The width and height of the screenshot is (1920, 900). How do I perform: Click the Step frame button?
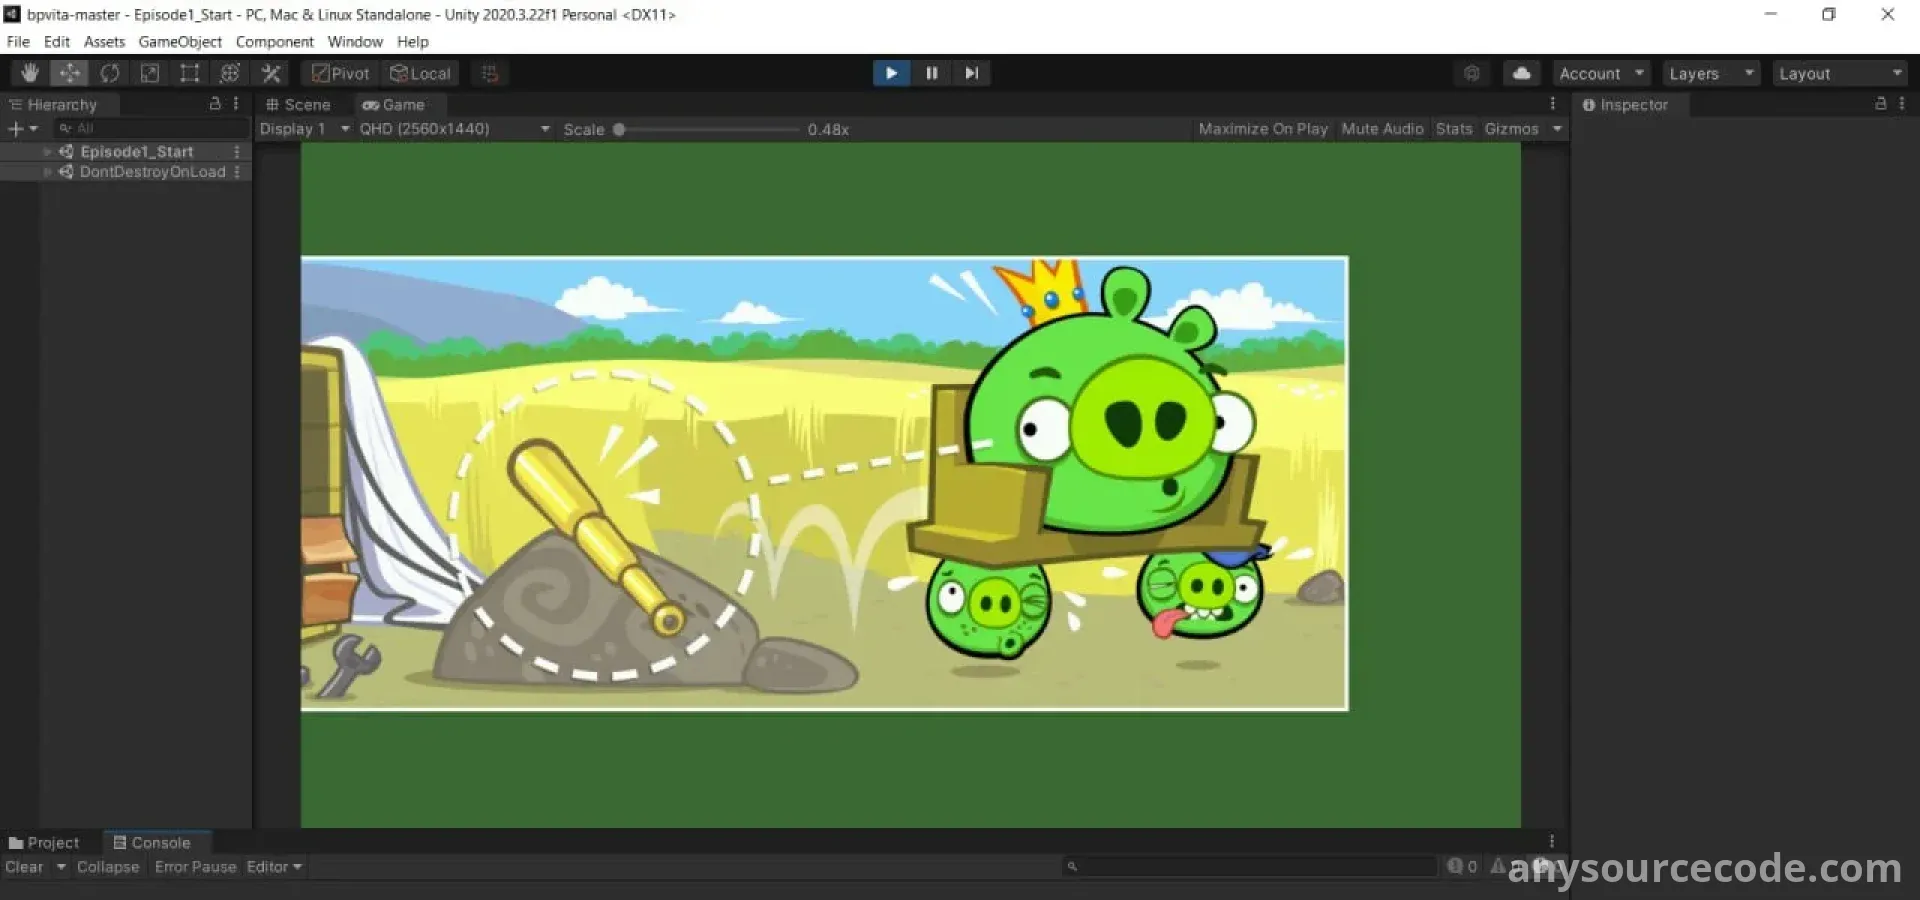click(971, 73)
